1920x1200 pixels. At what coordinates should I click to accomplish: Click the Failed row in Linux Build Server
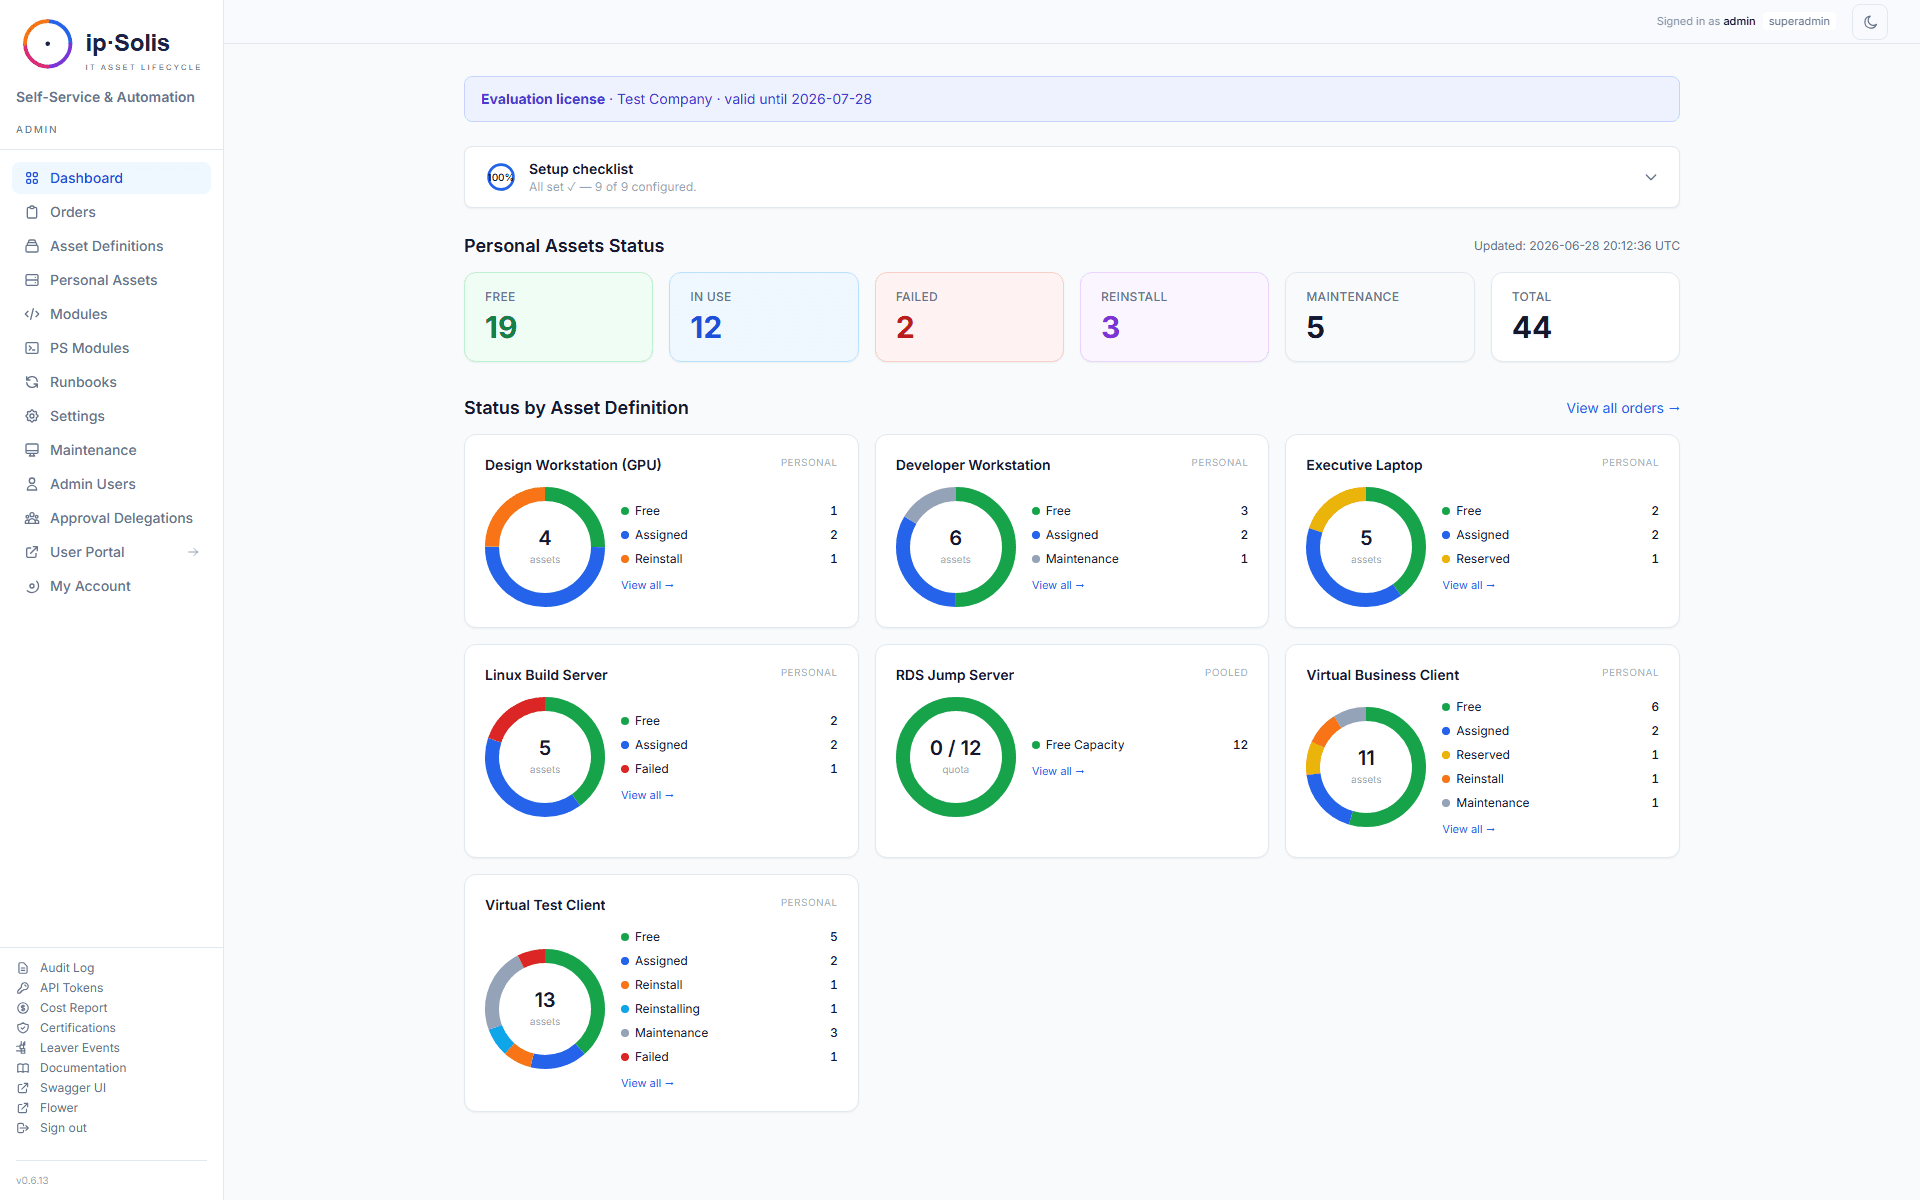point(729,769)
